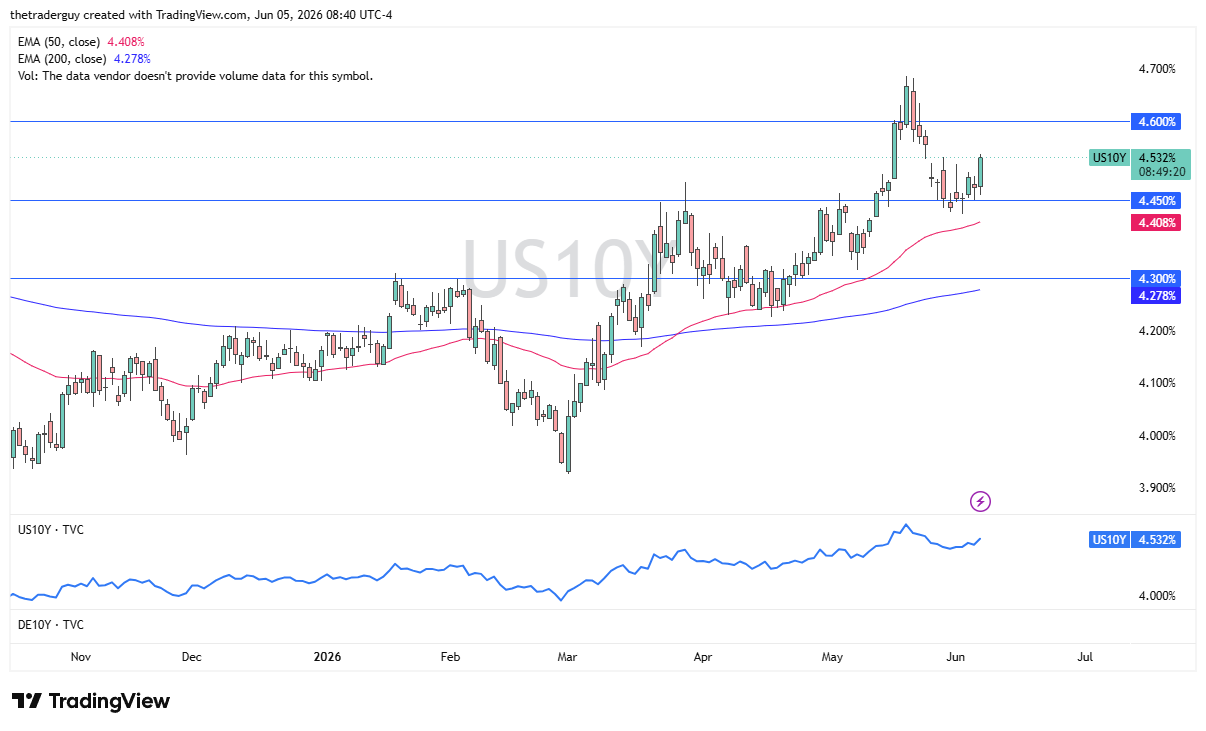Click the chart header attribution text

[x=202, y=15]
